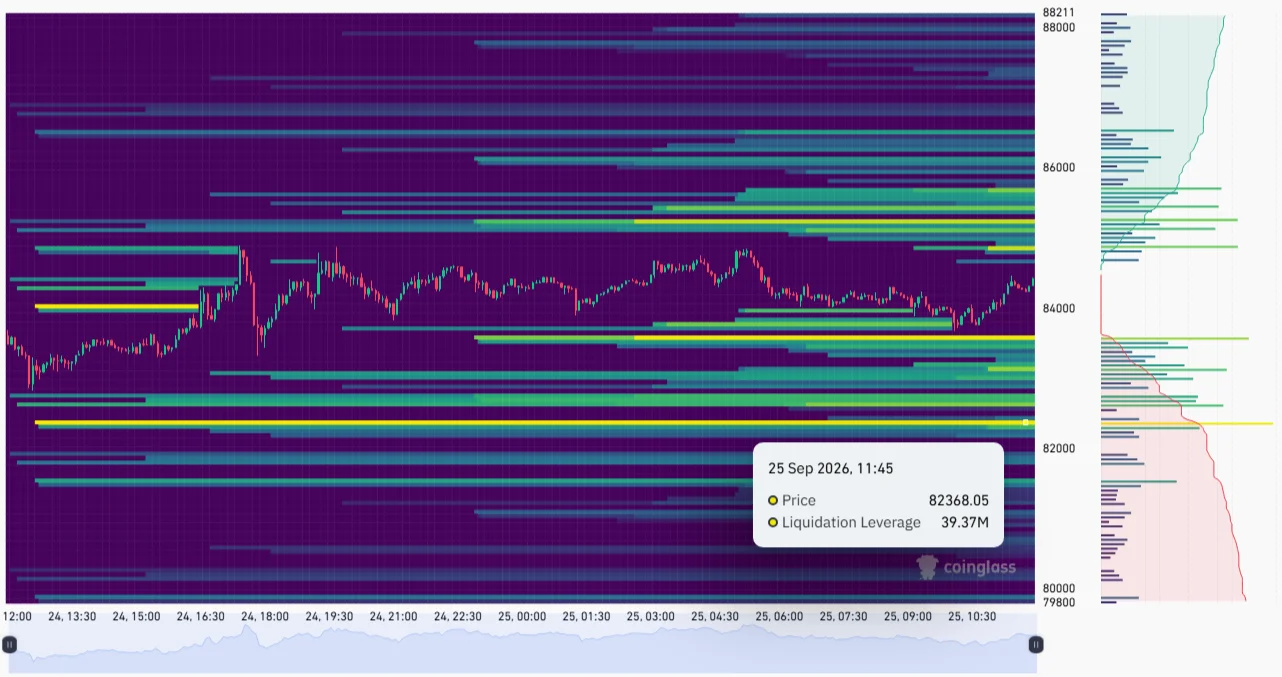Click the "88000" price axis label
The width and height of the screenshot is (1282, 677).
coord(1059,27)
